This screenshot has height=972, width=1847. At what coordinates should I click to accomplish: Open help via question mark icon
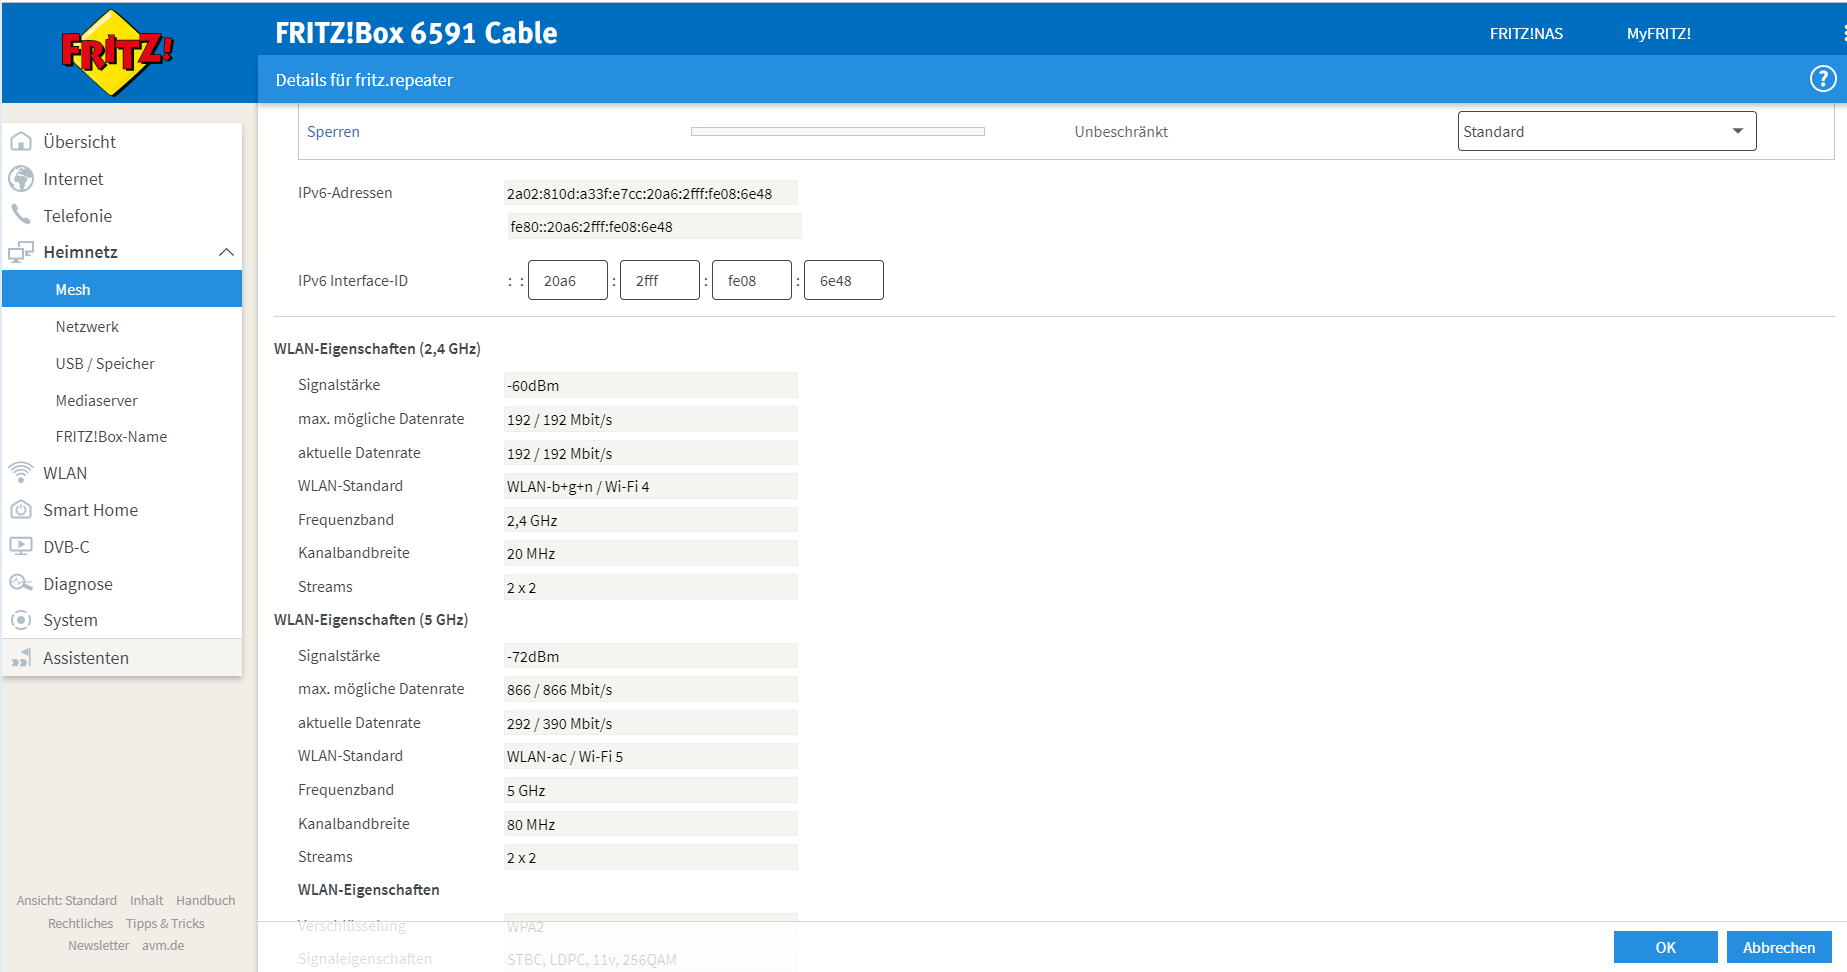click(1823, 79)
